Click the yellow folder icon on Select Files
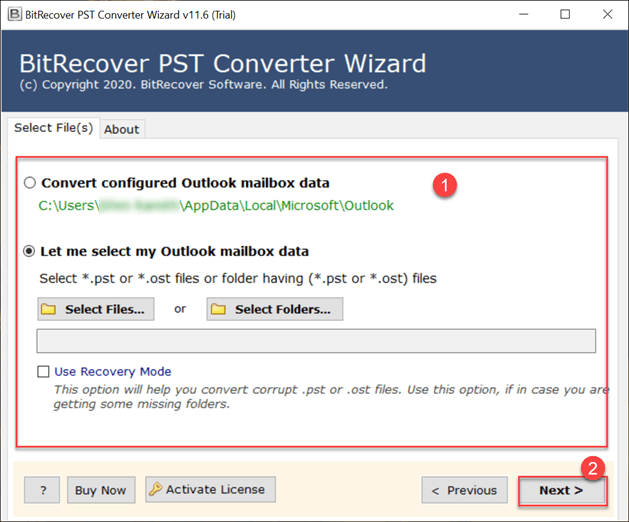 49,309
